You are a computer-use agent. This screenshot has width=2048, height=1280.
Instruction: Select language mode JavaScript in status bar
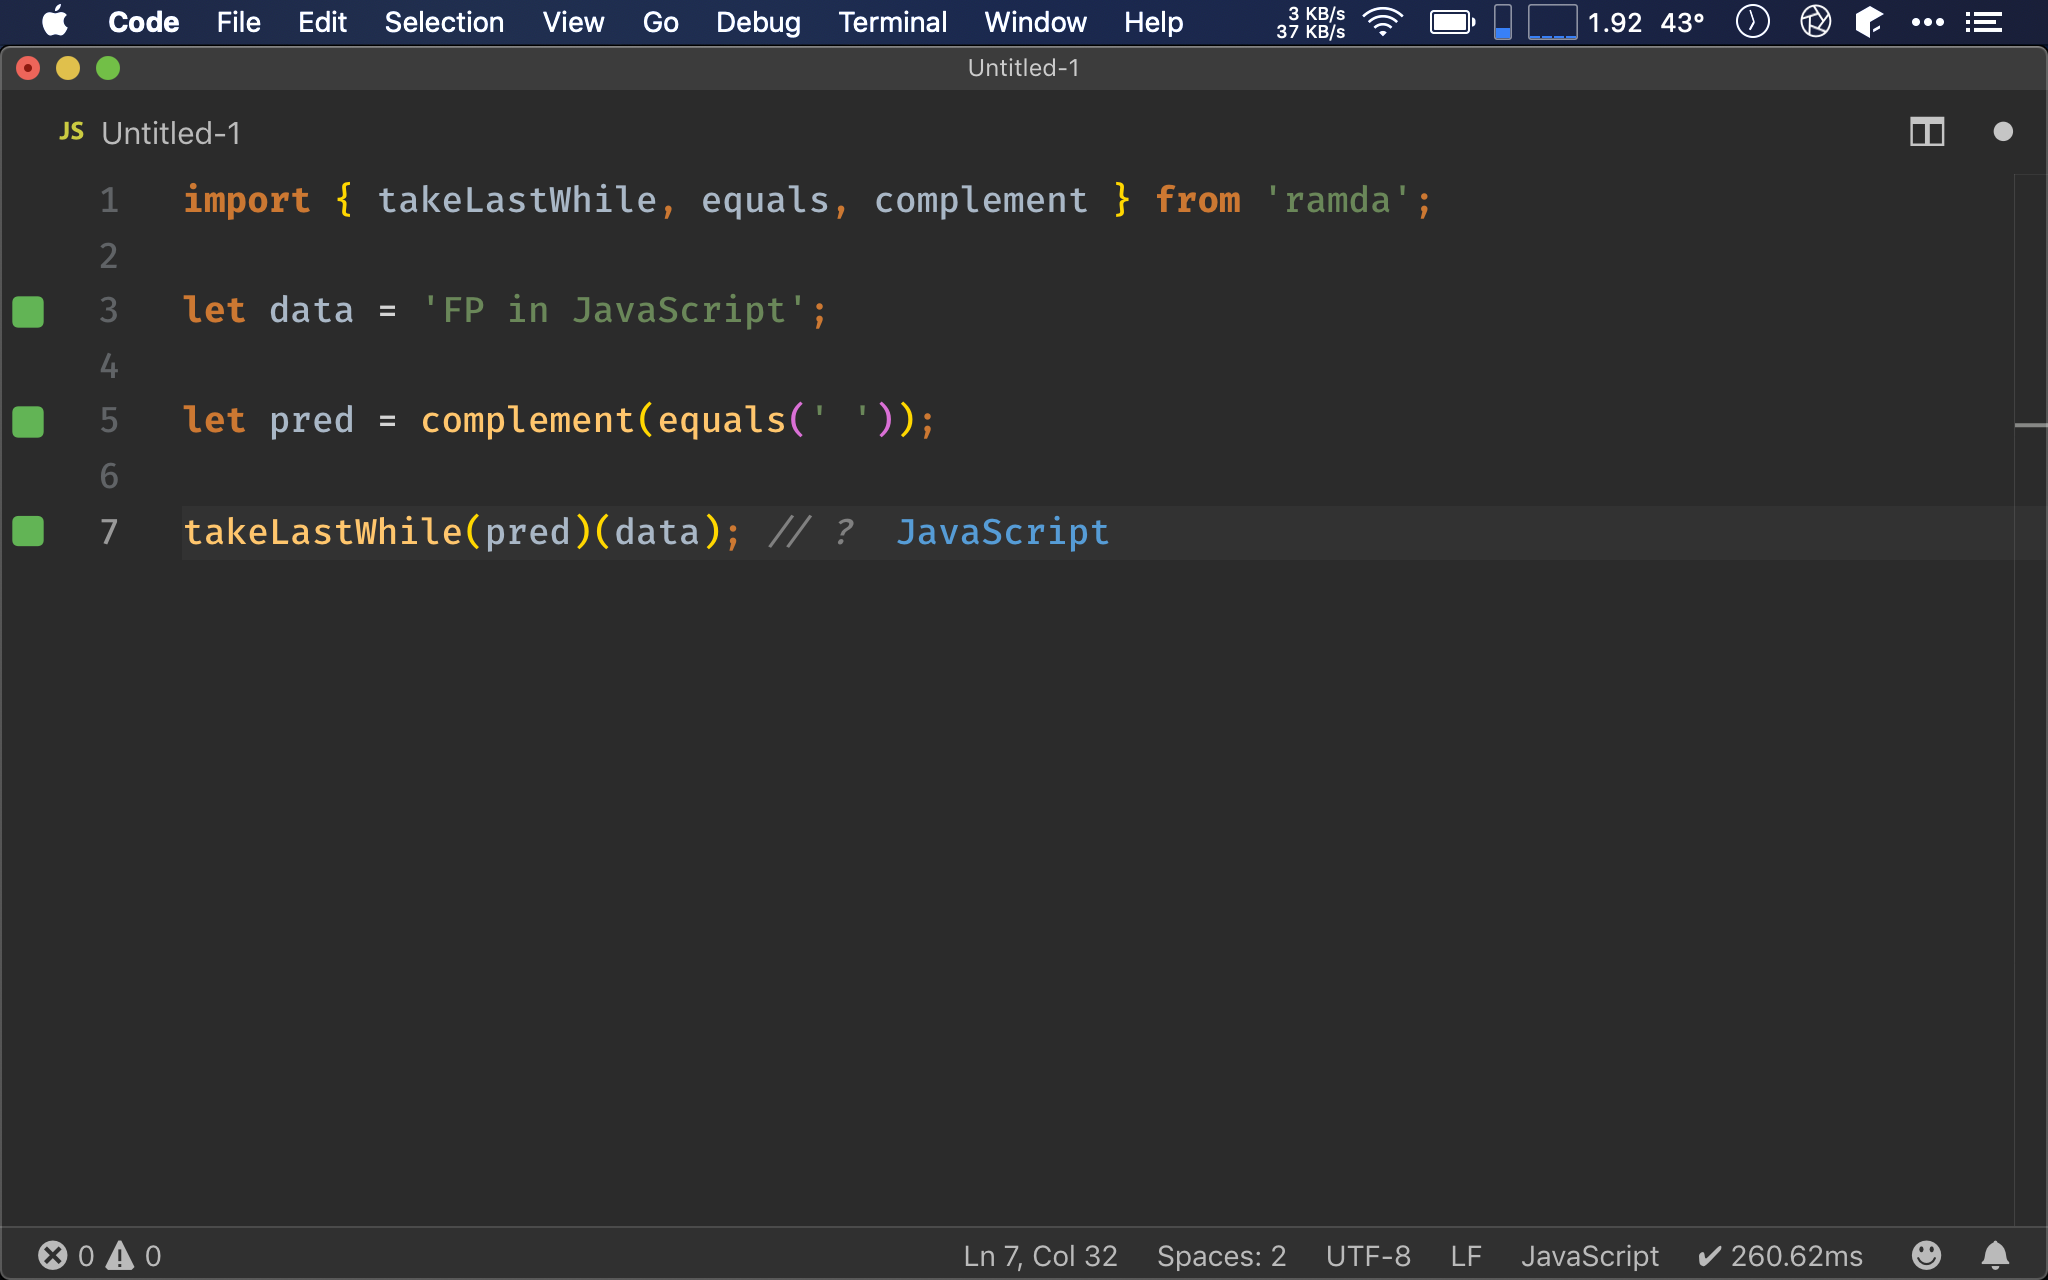(x=1590, y=1255)
